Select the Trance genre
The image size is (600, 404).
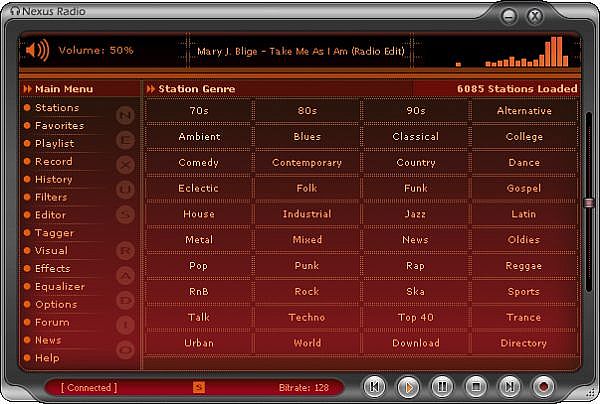[524, 317]
